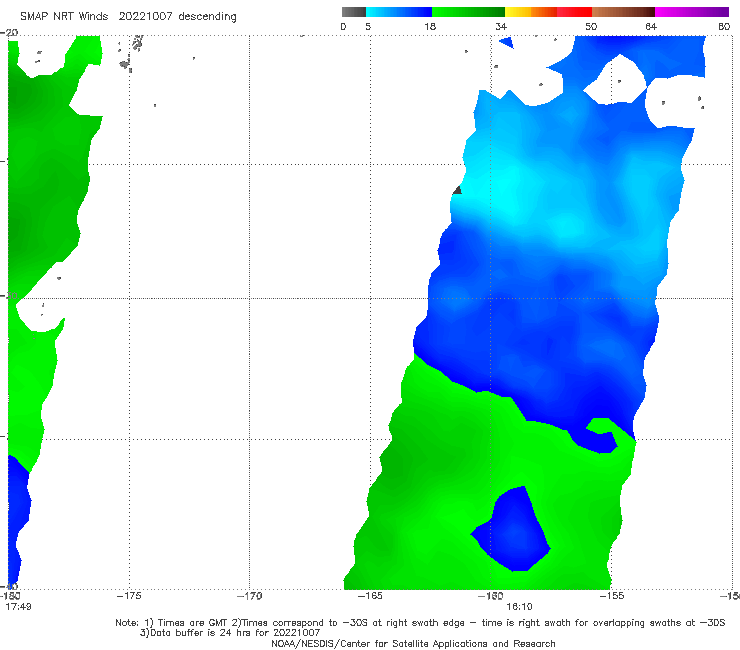Screen dimensions: 740x650
Task: Click the small black triangle marker on swath edge
Action: [457, 190]
